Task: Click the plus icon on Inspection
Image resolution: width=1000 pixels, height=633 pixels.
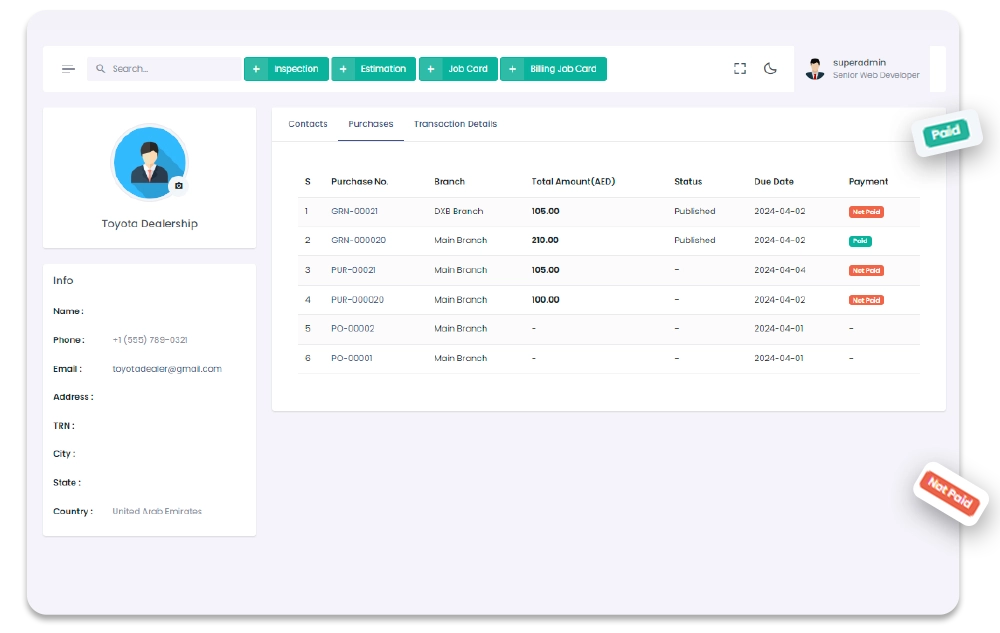Action: [257, 69]
